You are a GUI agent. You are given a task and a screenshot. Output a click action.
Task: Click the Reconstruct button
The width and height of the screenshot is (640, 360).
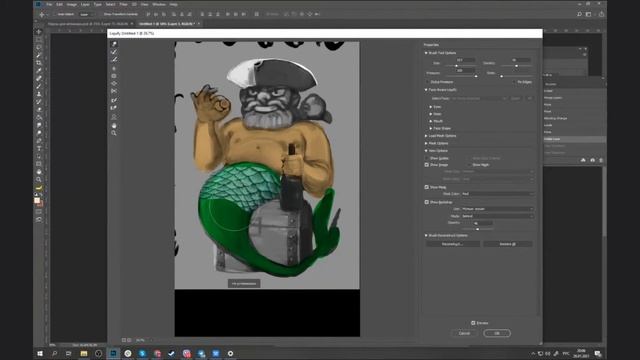pos(453,244)
